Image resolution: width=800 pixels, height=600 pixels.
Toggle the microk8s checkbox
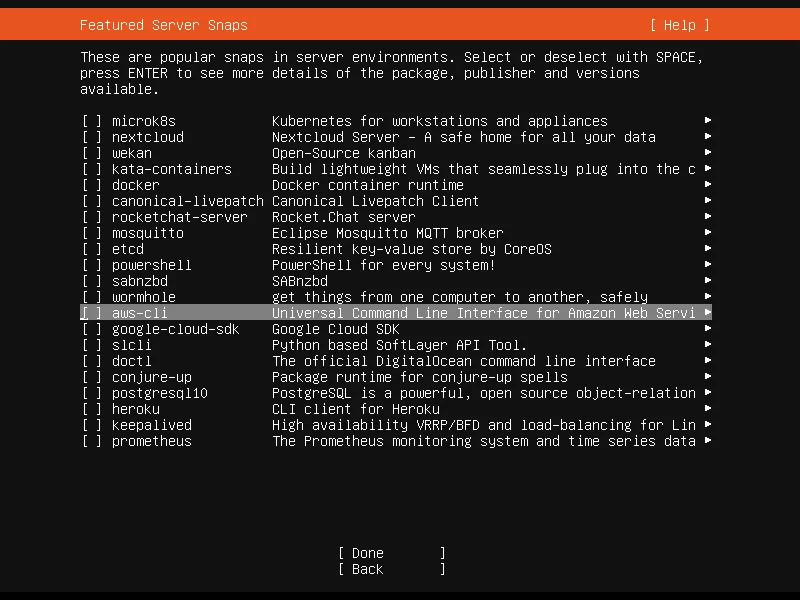point(92,121)
